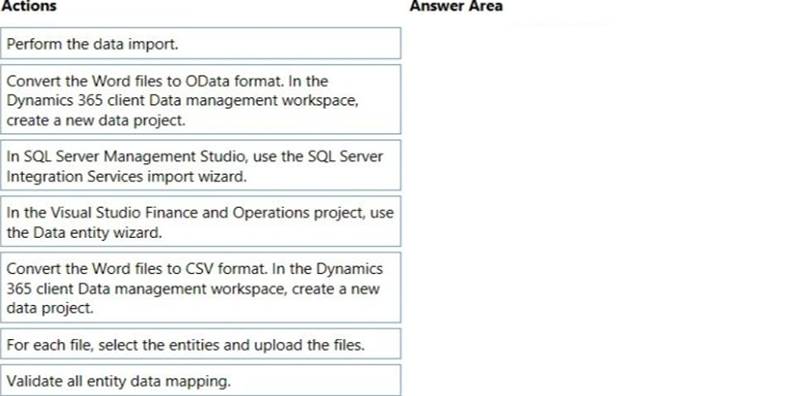Choose the 'Validate all entity data mapping' action
This screenshot has width=811, height=396.
[200, 380]
